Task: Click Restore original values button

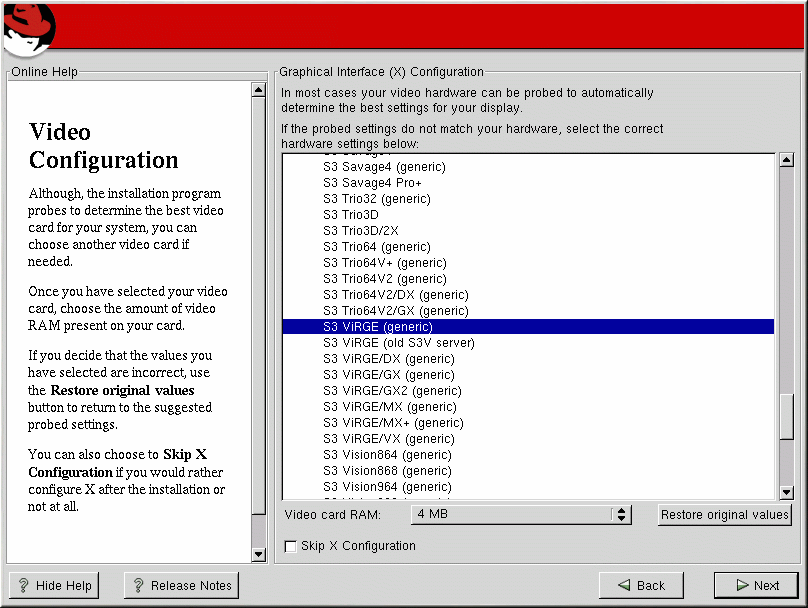Action: [x=725, y=515]
